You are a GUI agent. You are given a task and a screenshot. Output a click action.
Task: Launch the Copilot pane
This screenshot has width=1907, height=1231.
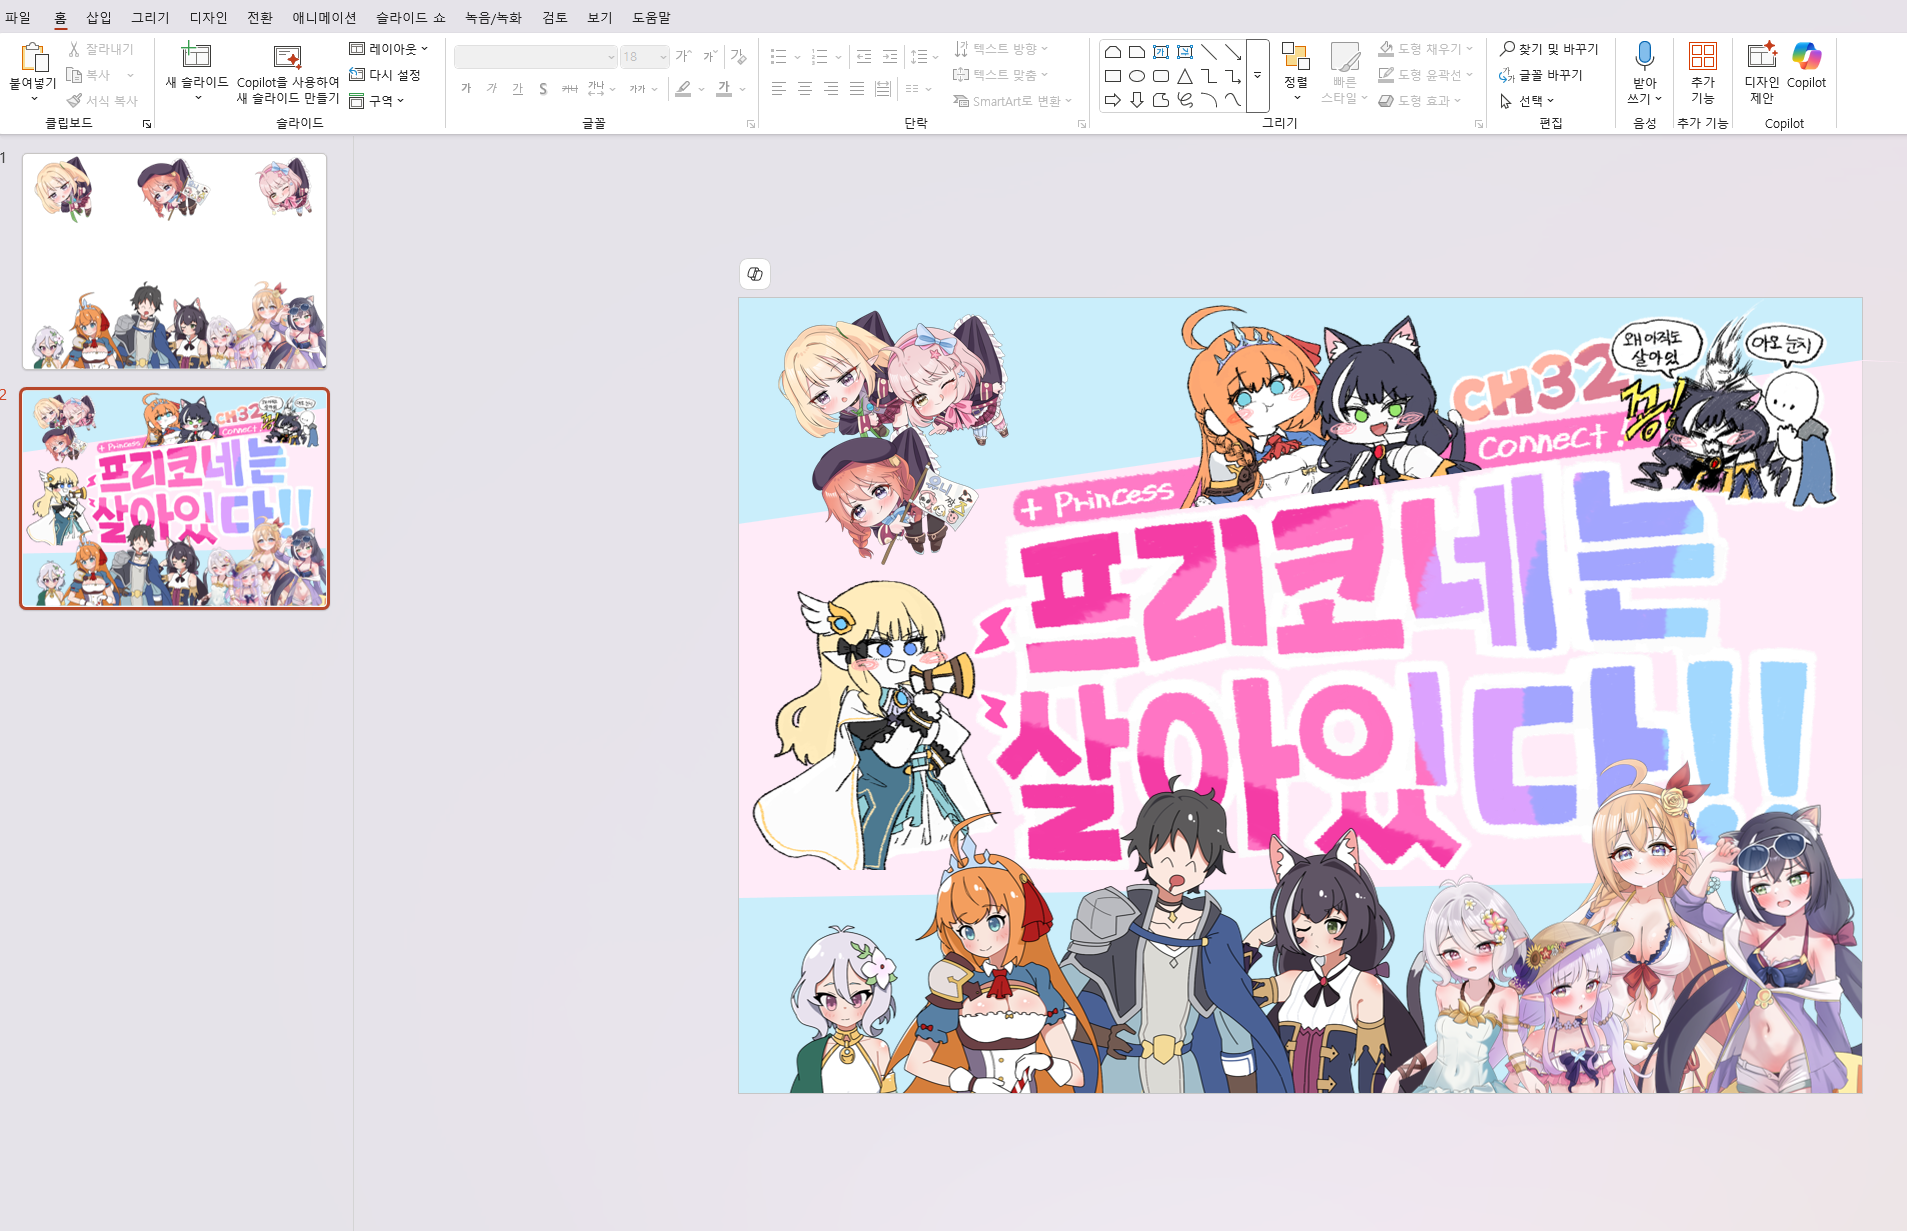point(1806,66)
